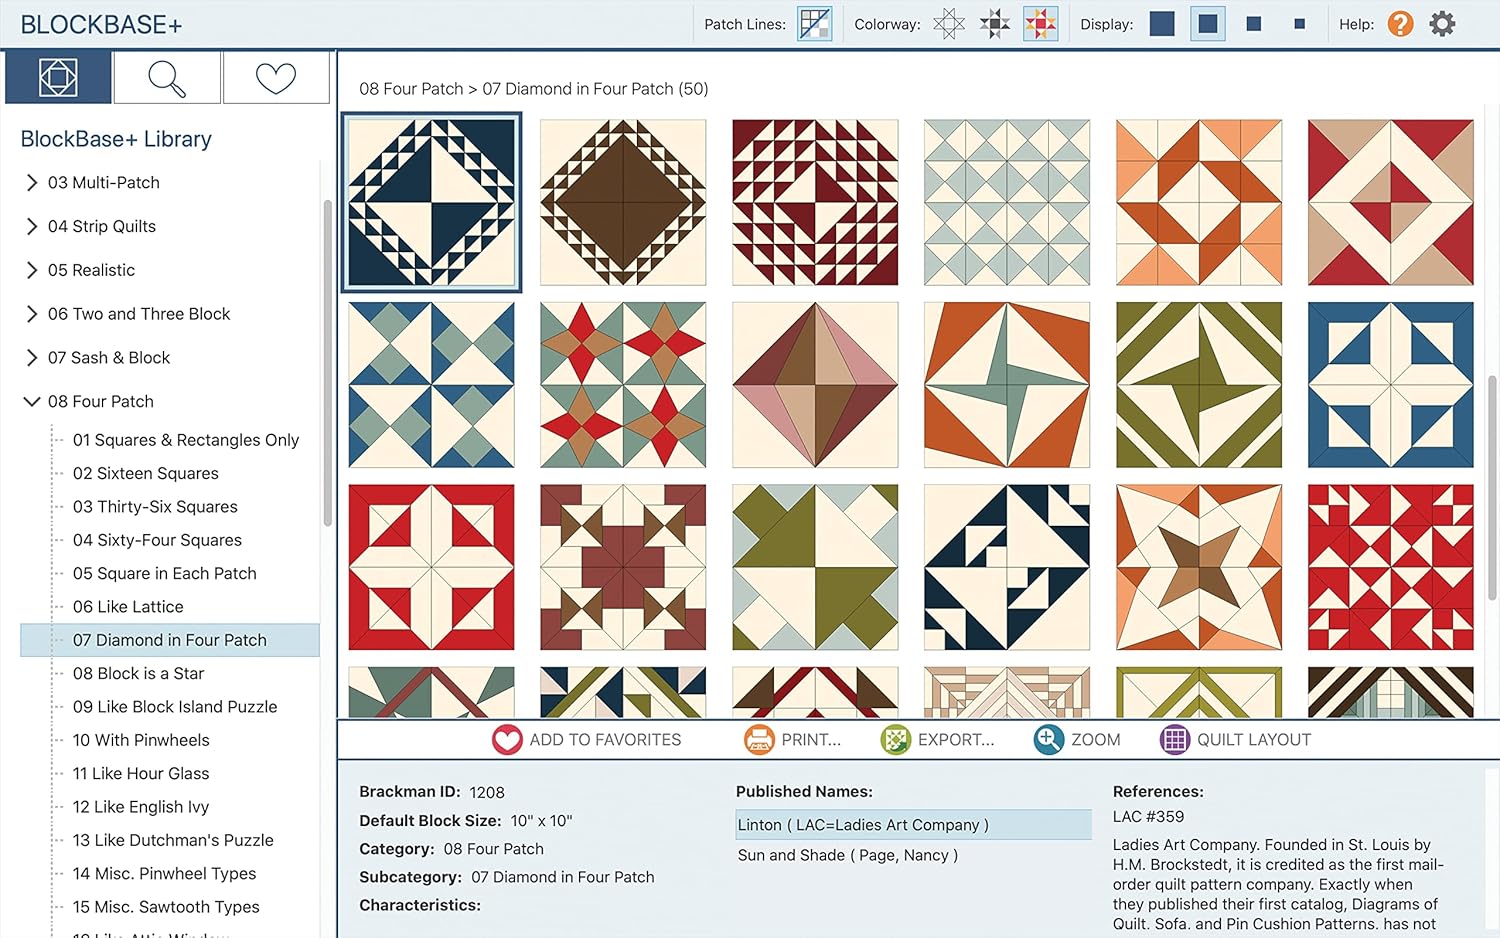This screenshot has height=938, width=1500.
Task: Open the Quilt Layout grid icon
Action: pyautogui.click(x=1174, y=740)
